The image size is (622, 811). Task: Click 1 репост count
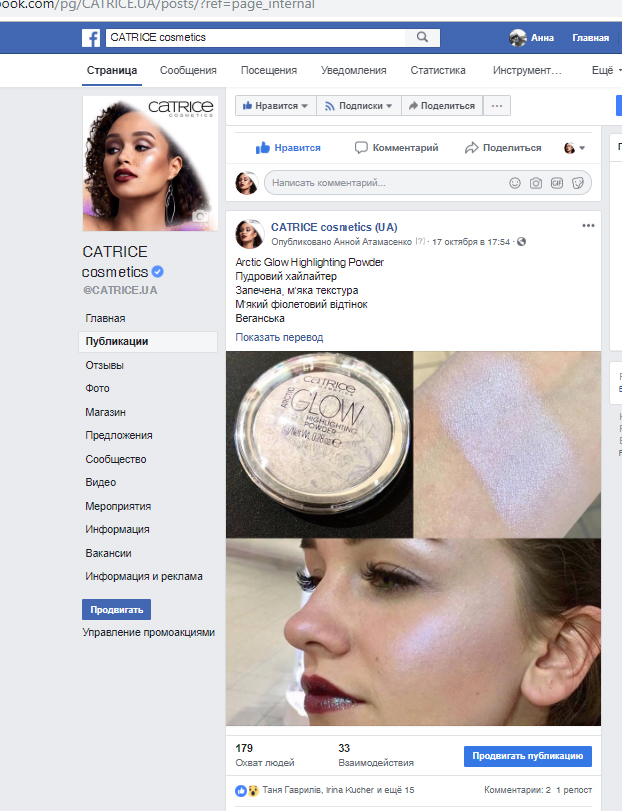(574, 790)
